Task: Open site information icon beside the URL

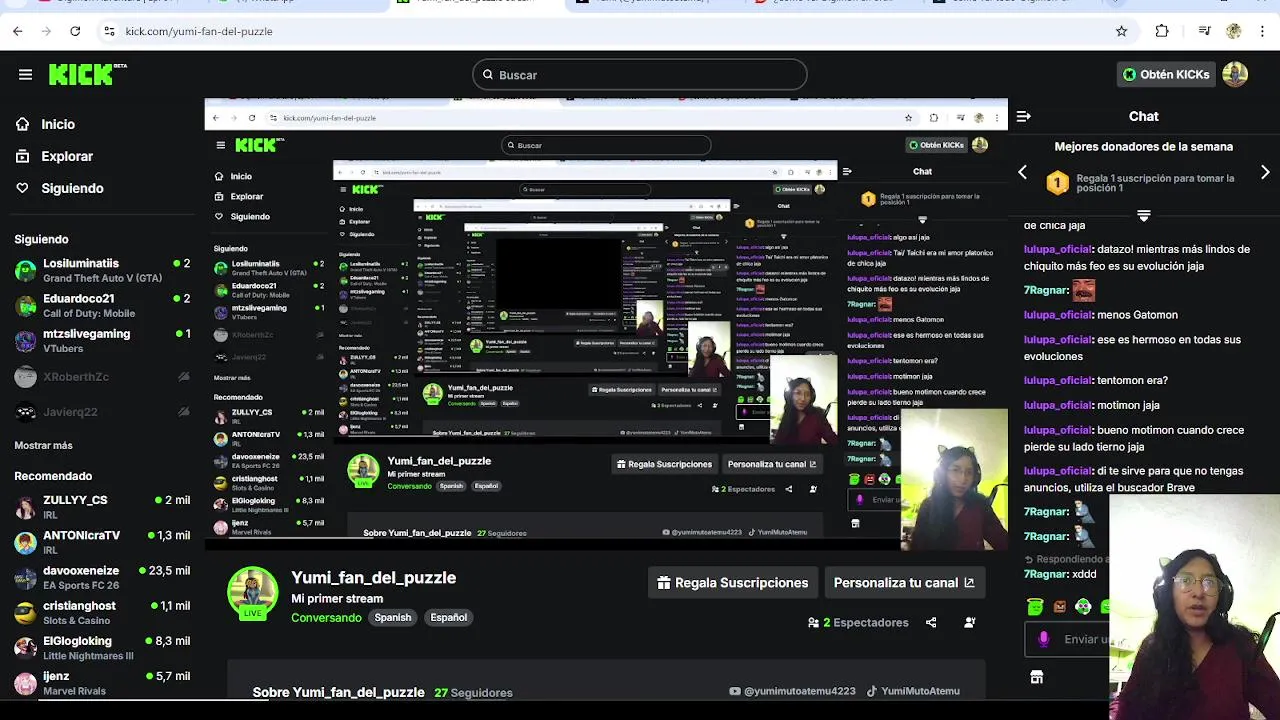Action: click(x=109, y=31)
